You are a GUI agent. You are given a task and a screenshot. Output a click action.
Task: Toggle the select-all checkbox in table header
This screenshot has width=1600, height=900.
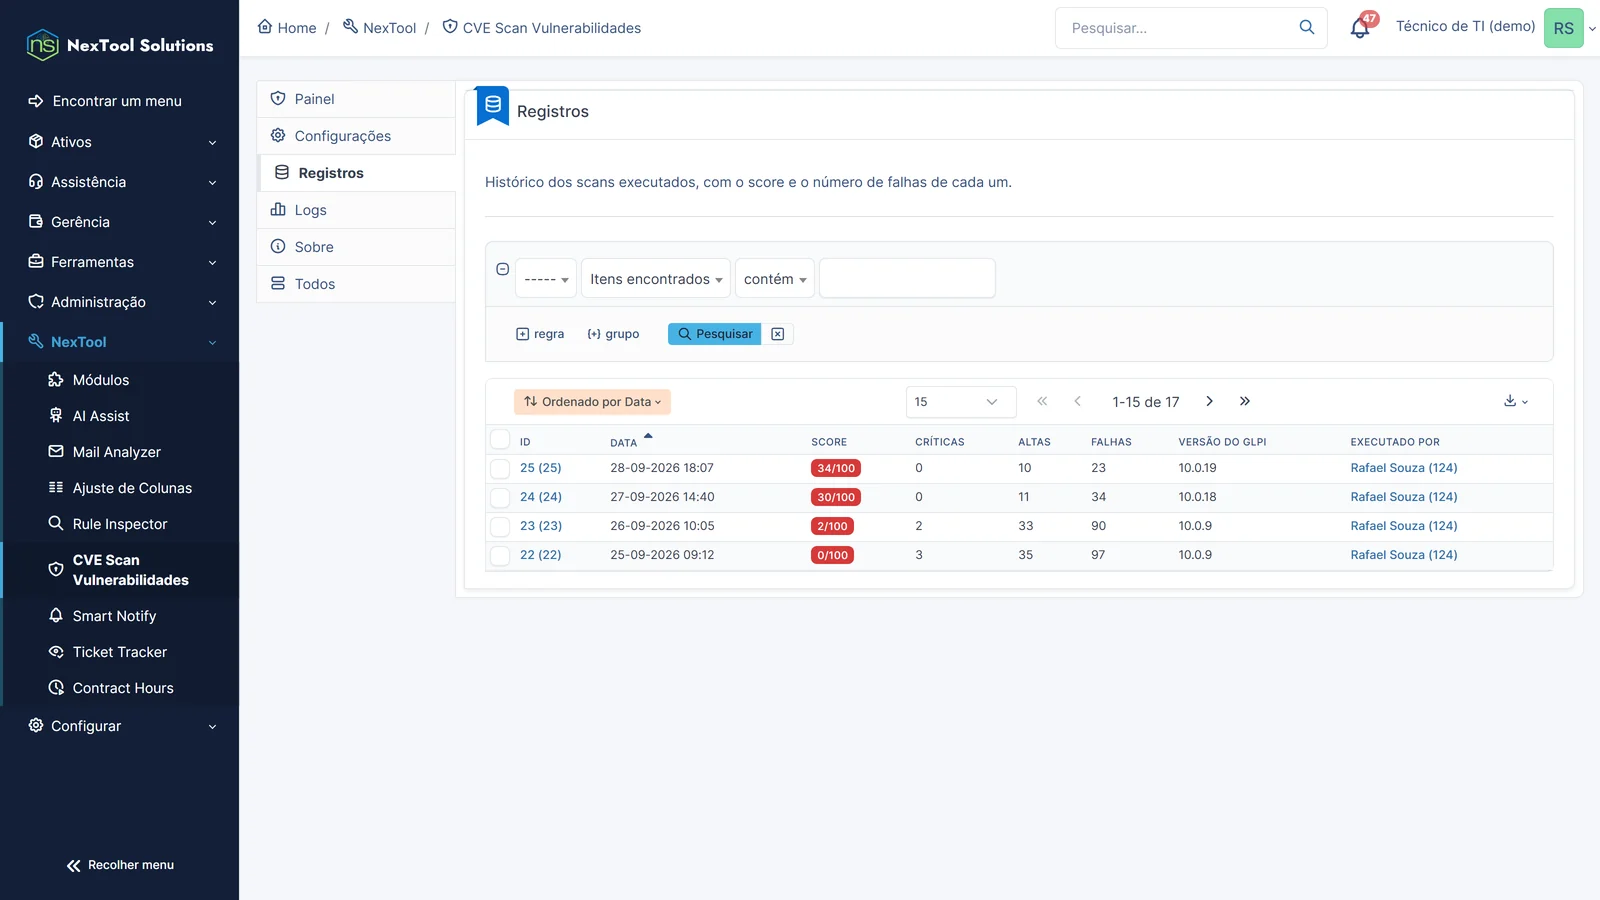(500, 439)
